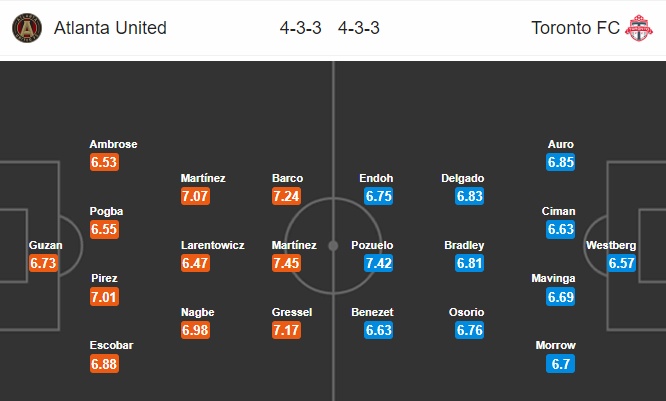Click the Atlanta United crest logo
The width and height of the screenshot is (666, 401).
point(27,28)
